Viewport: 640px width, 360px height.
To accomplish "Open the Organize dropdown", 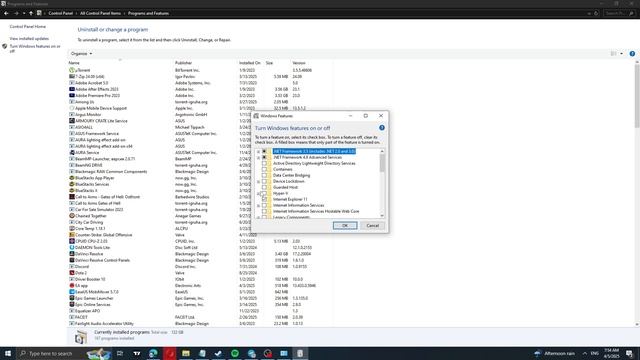I will [x=81, y=53].
